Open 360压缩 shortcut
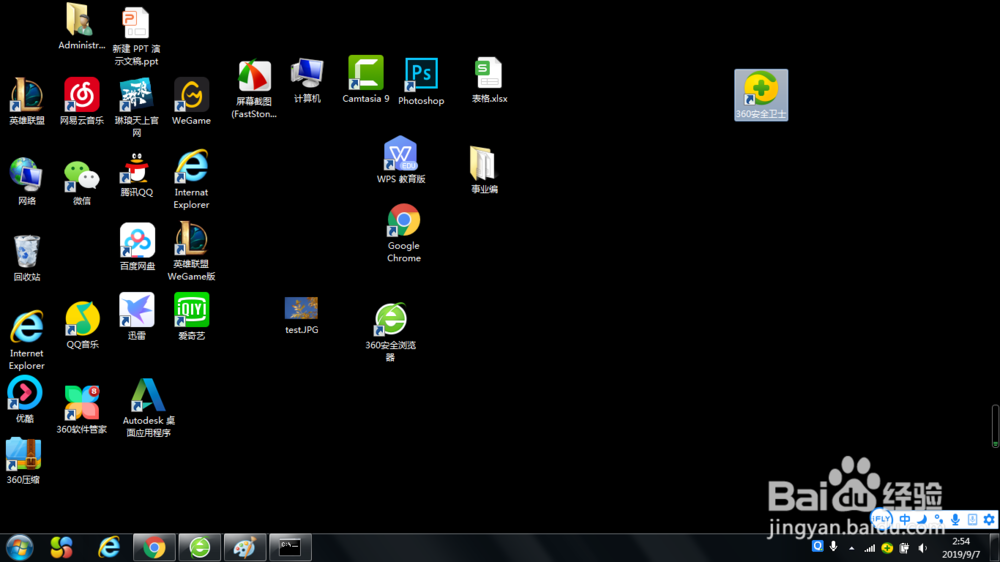 tap(24, 461)
